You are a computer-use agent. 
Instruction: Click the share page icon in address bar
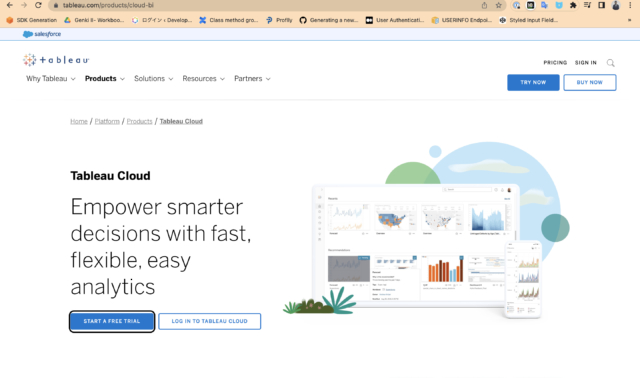pyautogui.click(x=484, y=5)
